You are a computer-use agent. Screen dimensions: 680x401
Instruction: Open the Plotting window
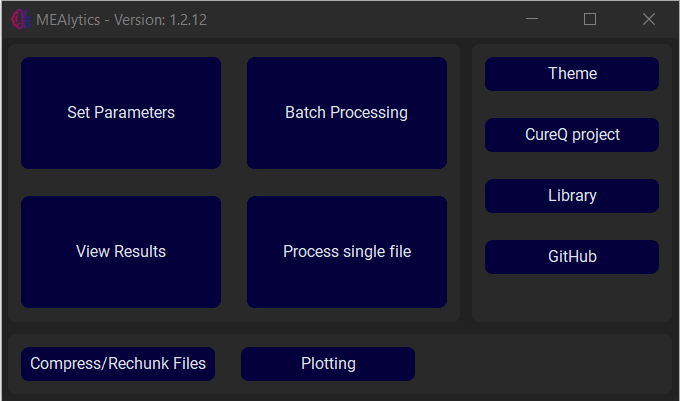click(x=328, y=364)
